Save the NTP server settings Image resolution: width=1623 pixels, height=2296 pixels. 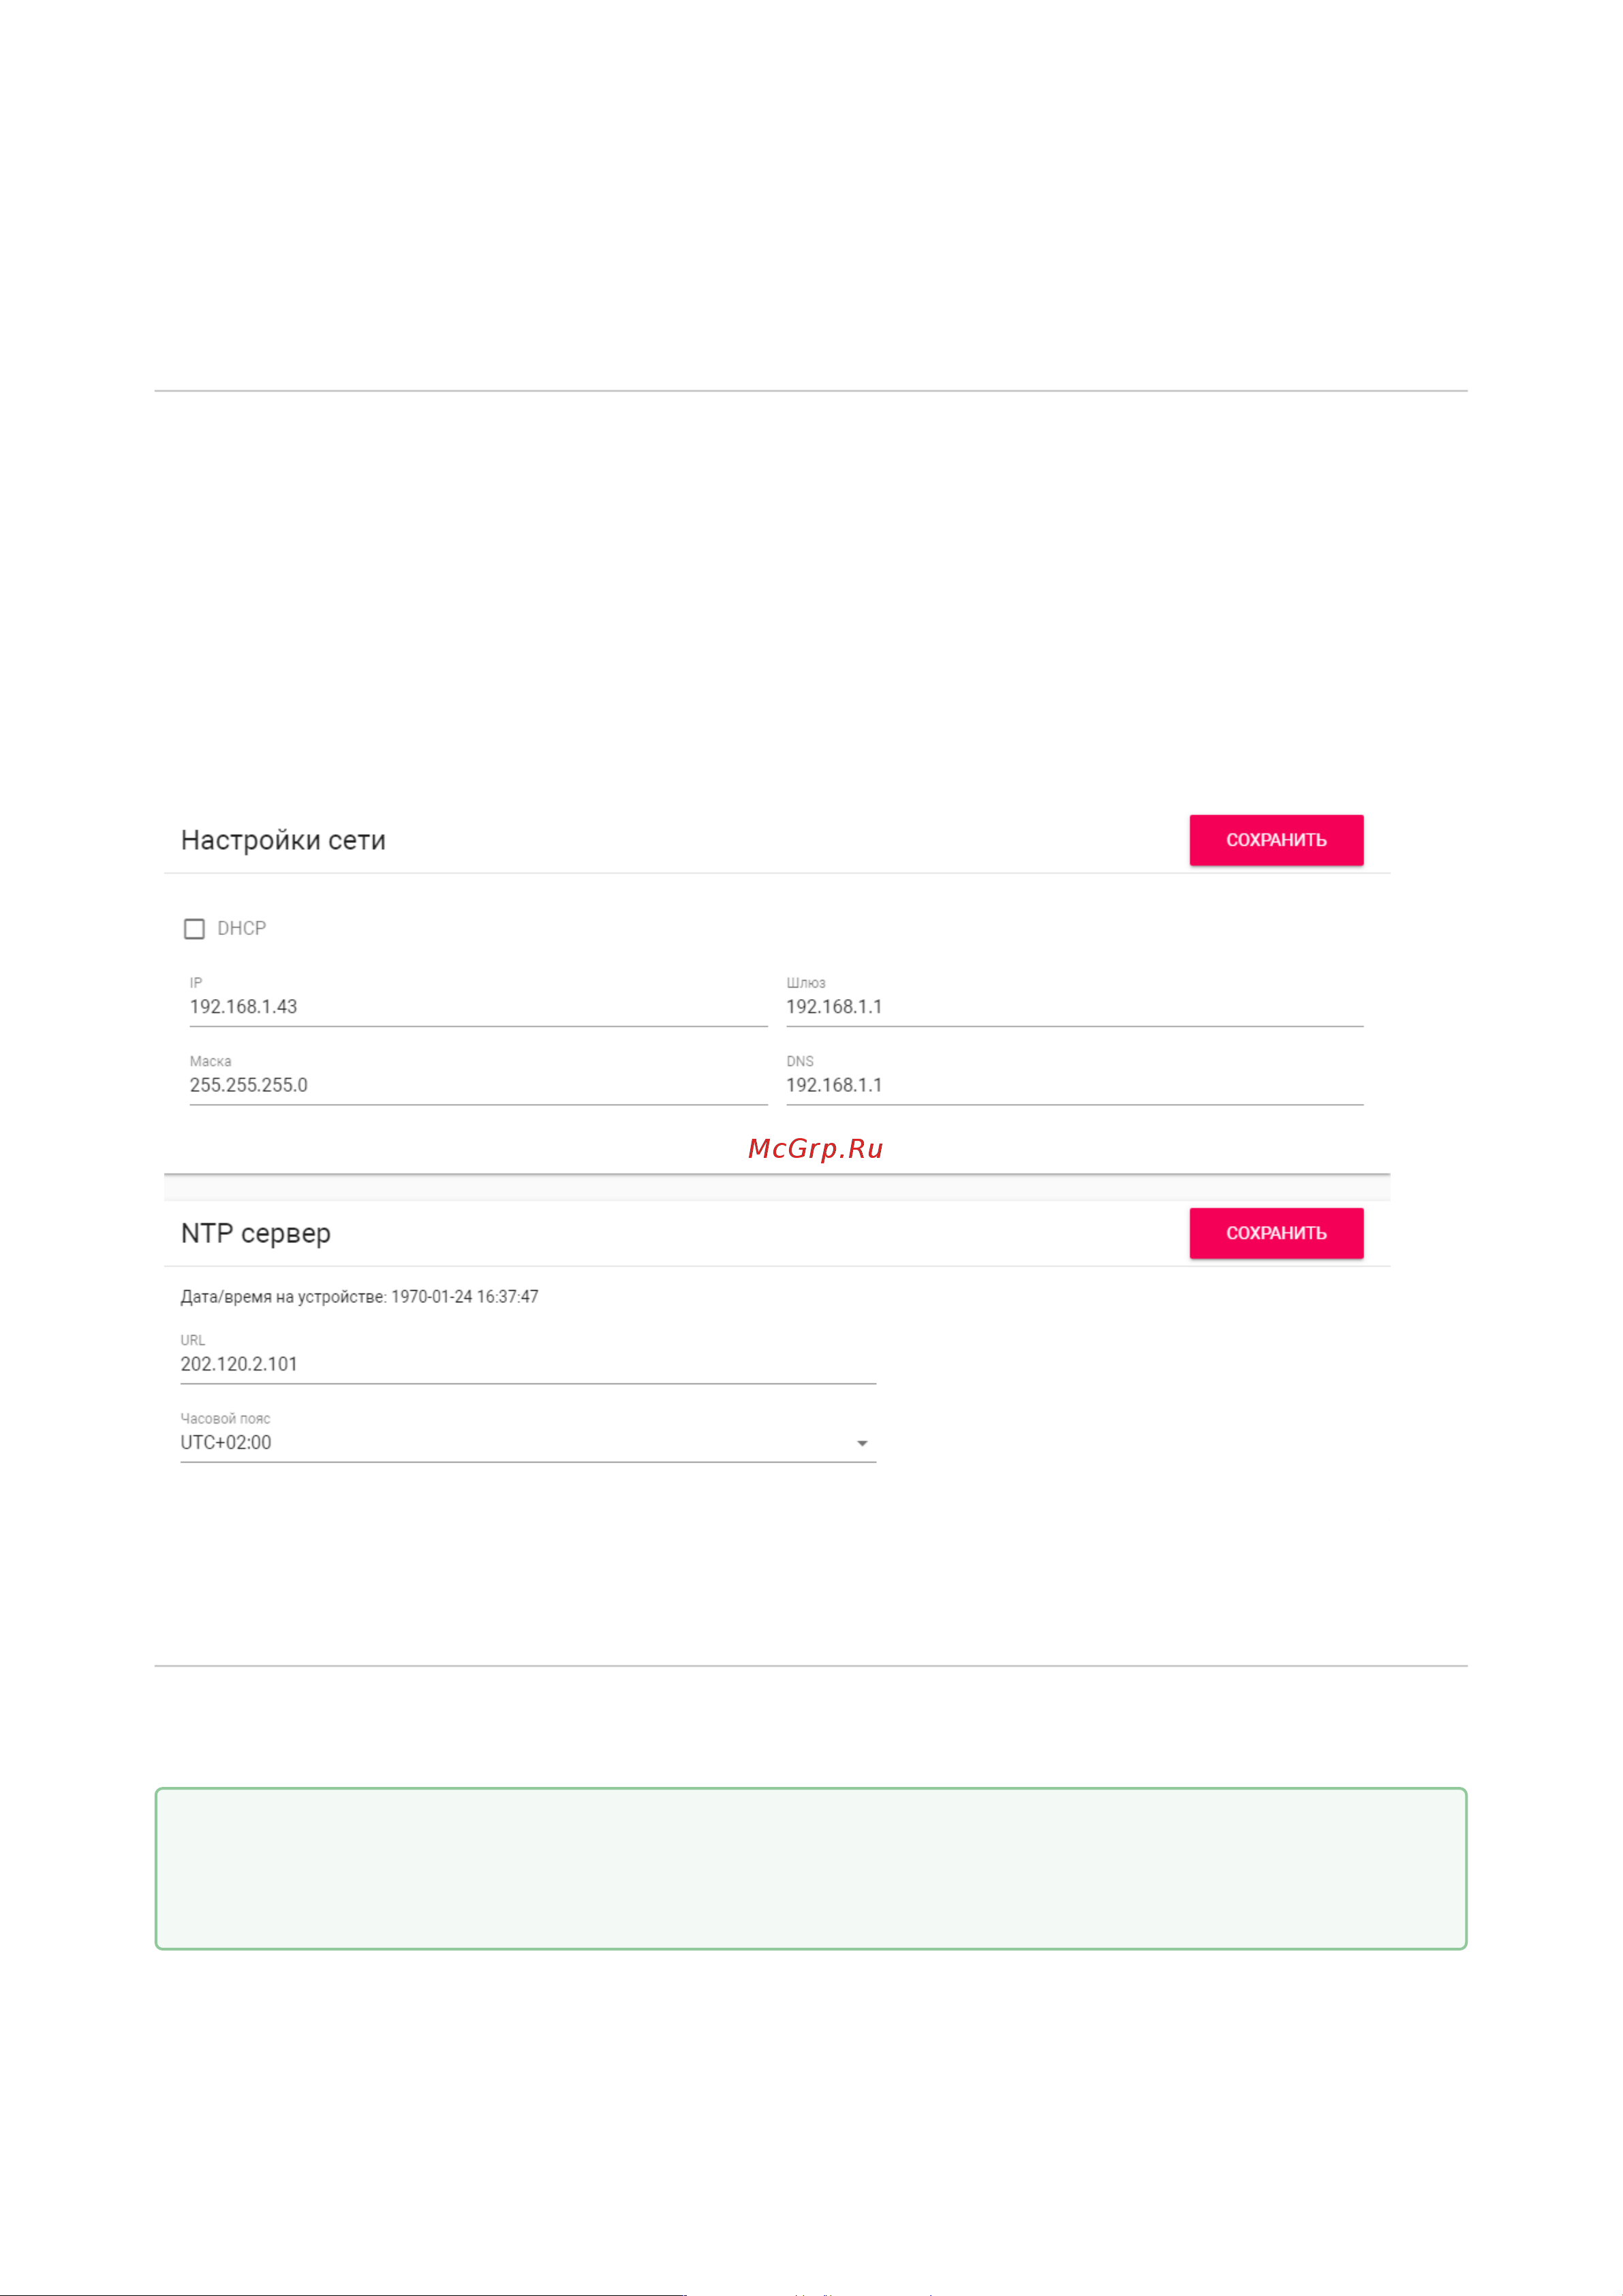point(1276,1233)
